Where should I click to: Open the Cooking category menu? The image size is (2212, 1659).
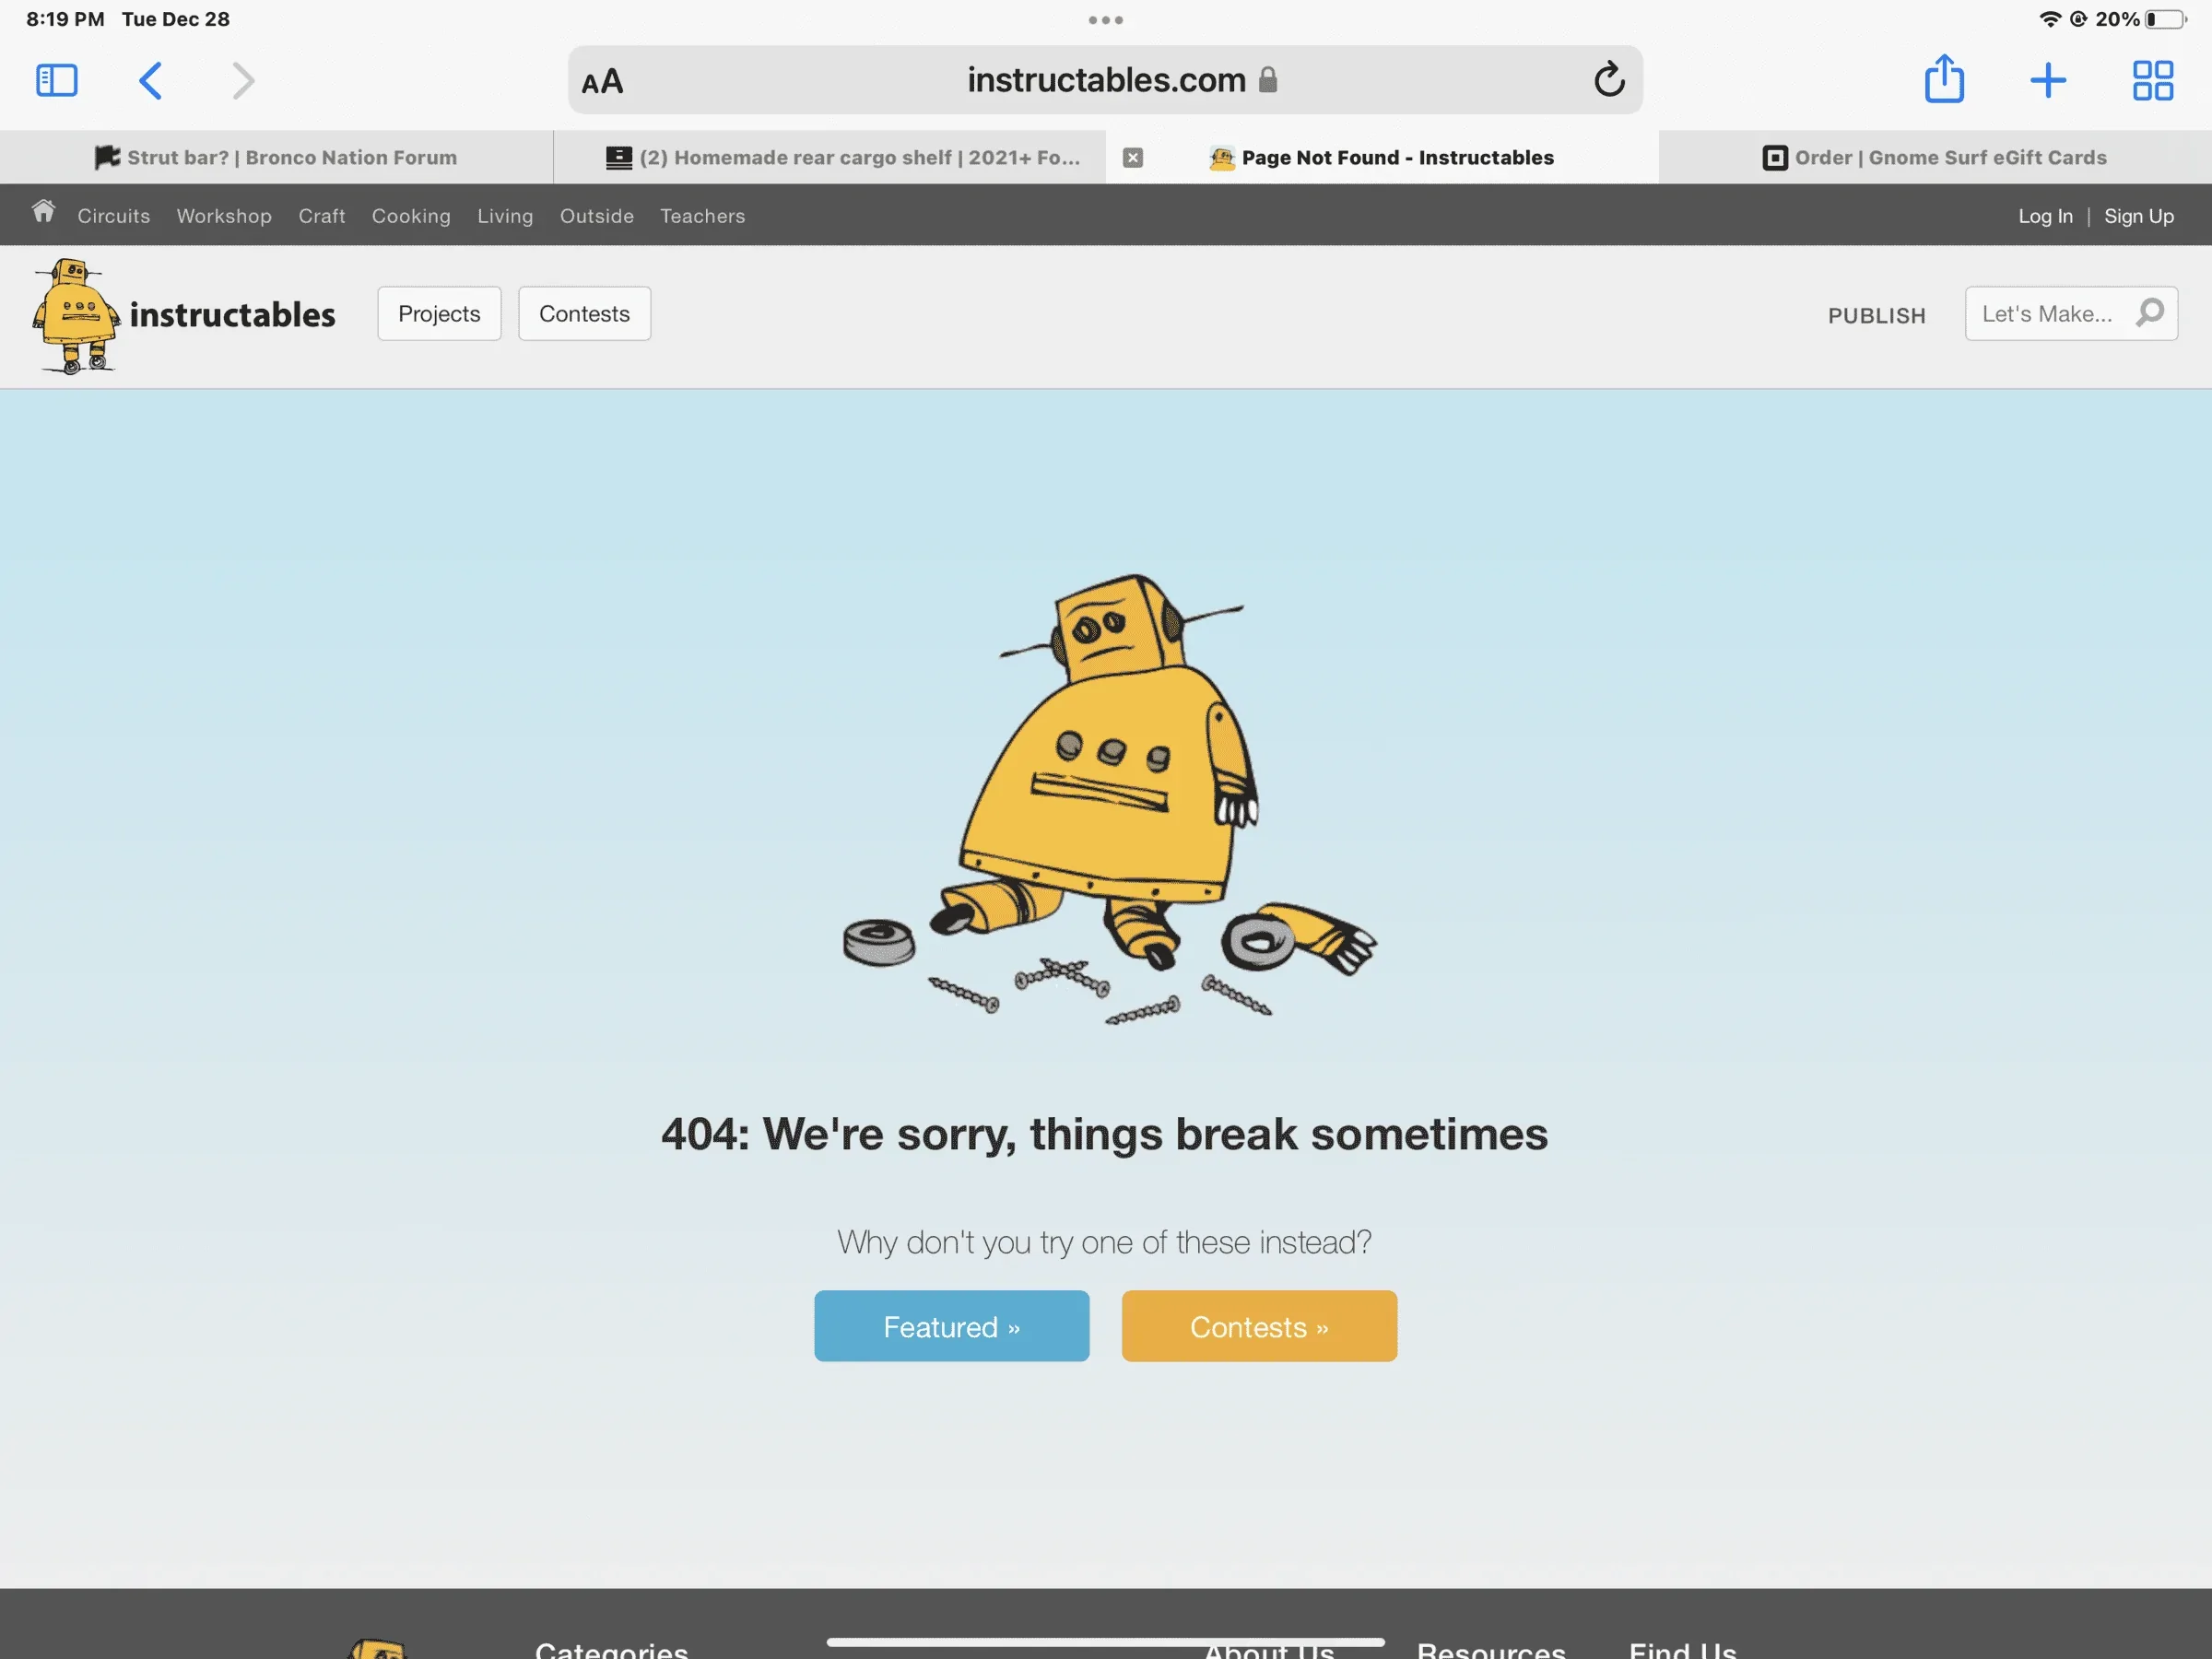411,216
